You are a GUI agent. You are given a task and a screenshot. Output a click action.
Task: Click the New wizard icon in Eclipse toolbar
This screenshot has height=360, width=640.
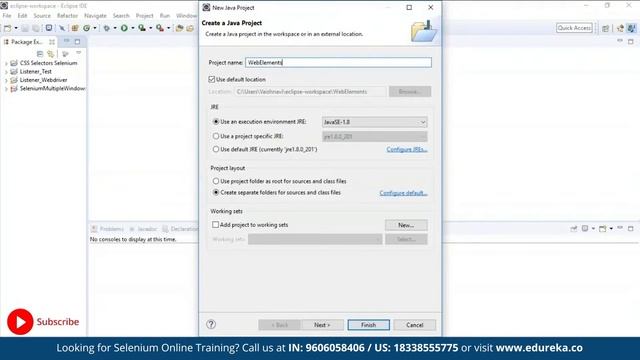(7, 28)
